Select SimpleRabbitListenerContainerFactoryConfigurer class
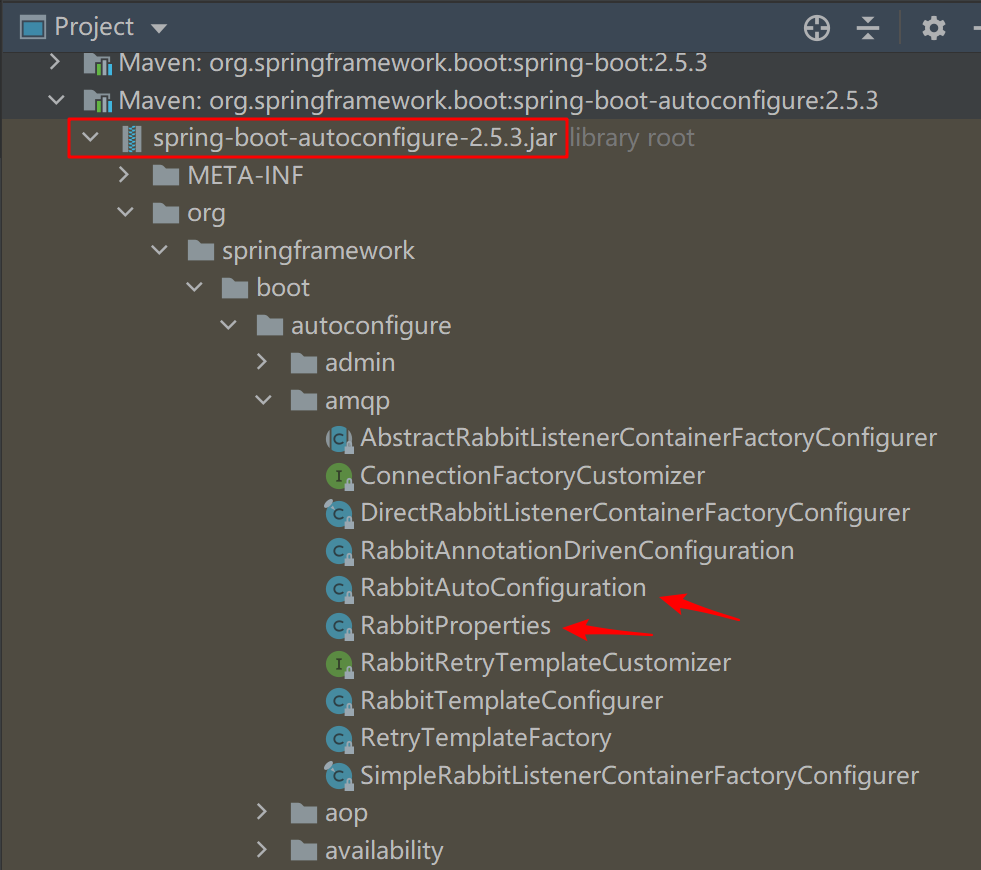Viewport: 981px width, 870px height. 639,776
